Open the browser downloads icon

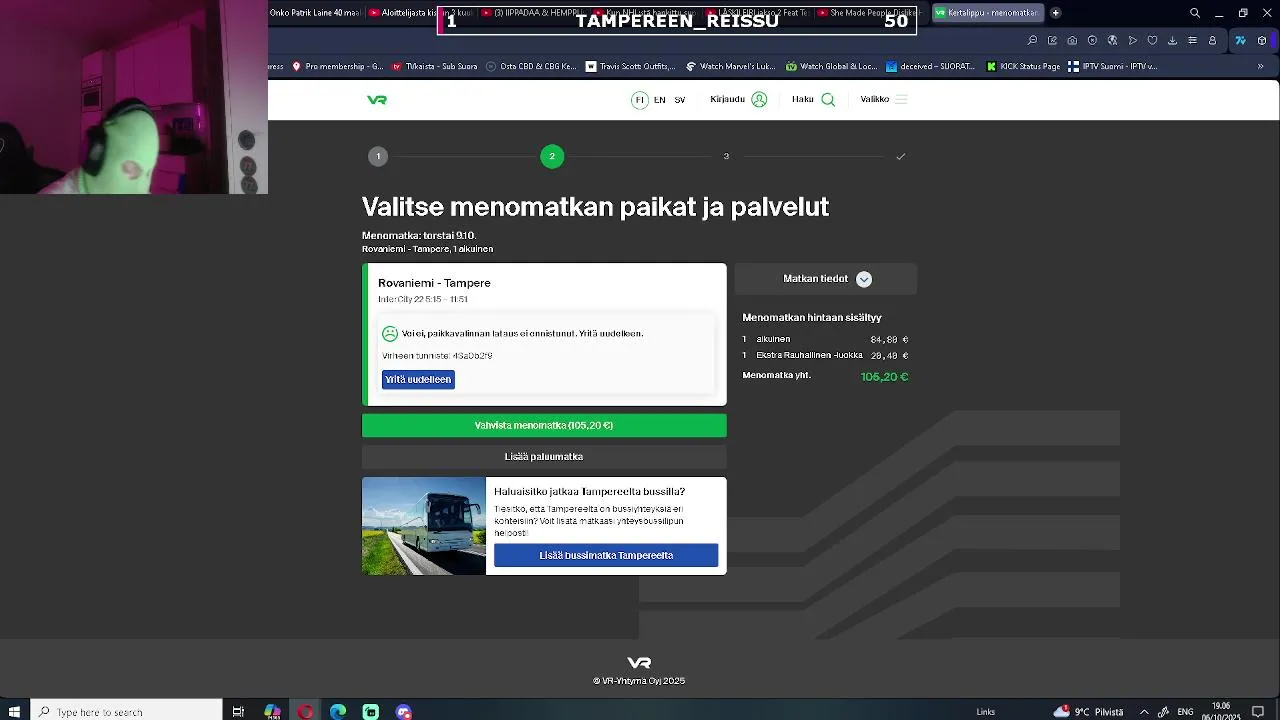click(1172, 41)
